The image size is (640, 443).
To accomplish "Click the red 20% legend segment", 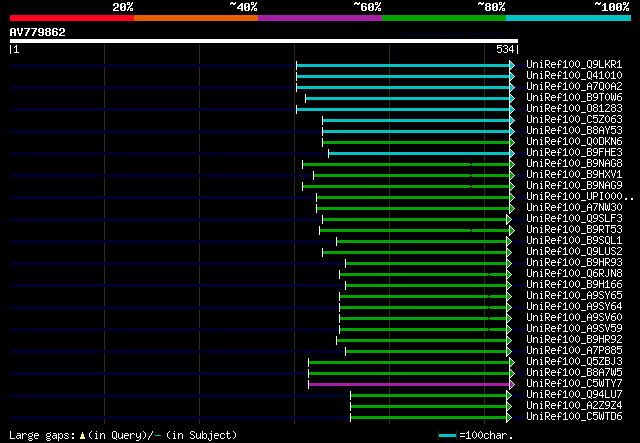I will point(72,18).
